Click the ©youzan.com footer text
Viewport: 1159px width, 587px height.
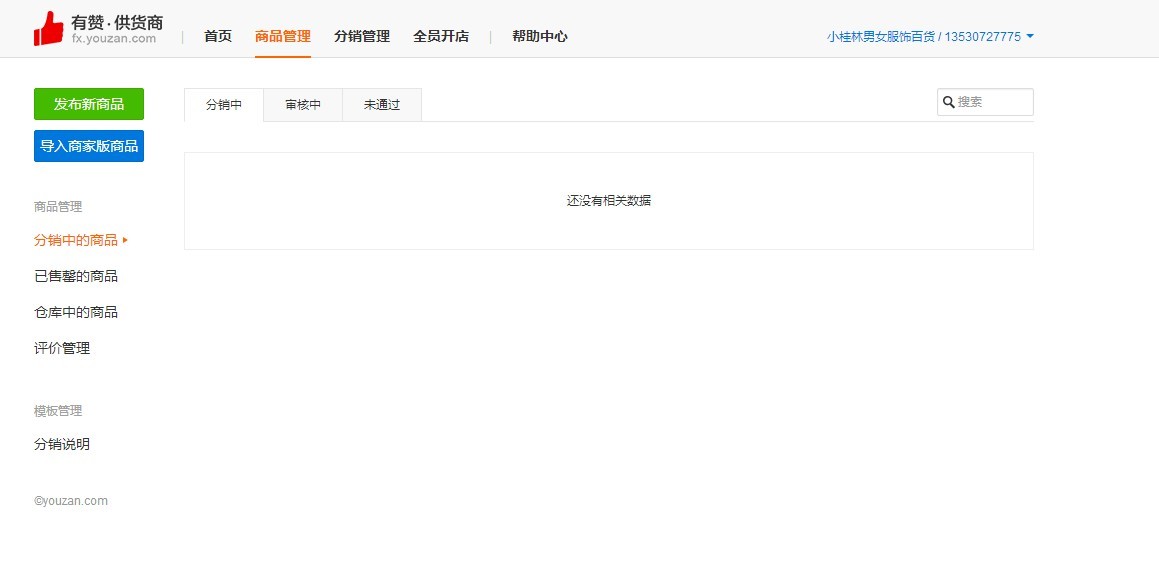pos(71,501)
